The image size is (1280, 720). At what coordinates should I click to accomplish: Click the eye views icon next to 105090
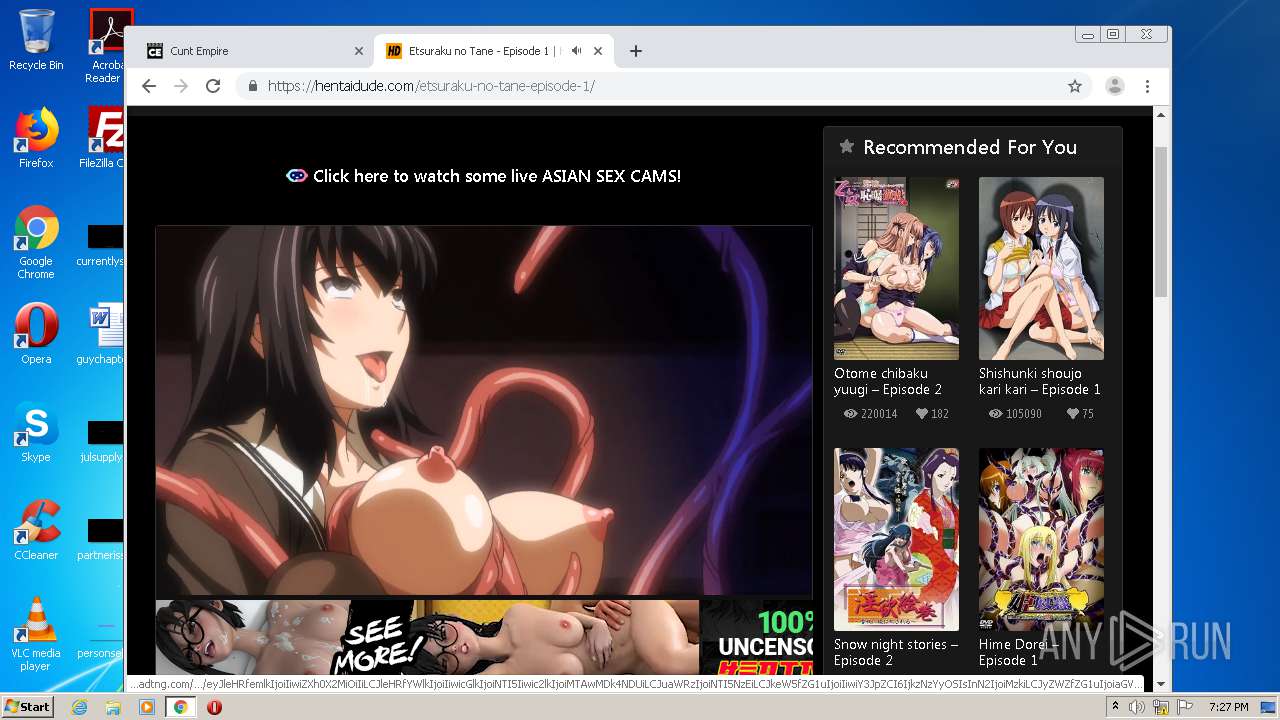point(995,413)
